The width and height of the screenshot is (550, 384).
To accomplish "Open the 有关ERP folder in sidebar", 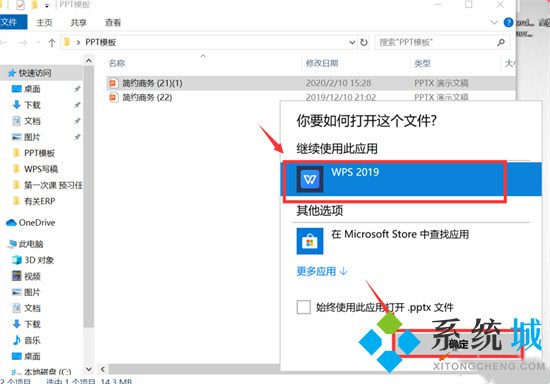I will 39,201.
